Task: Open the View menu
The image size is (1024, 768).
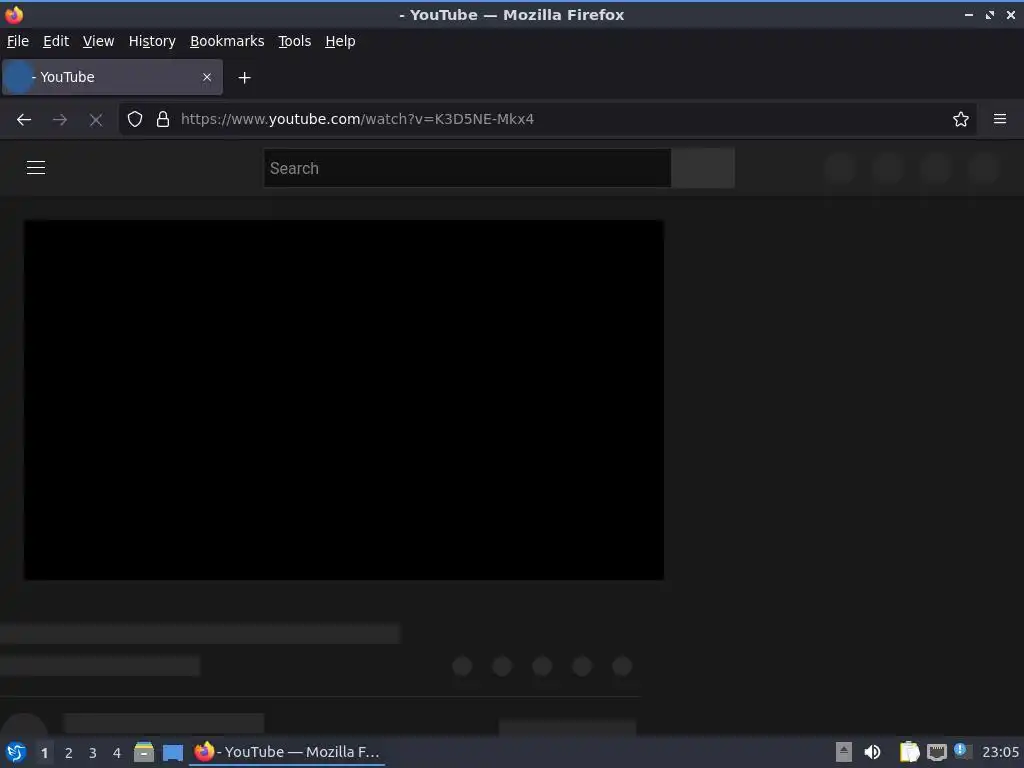Action: tap(98, 41)
